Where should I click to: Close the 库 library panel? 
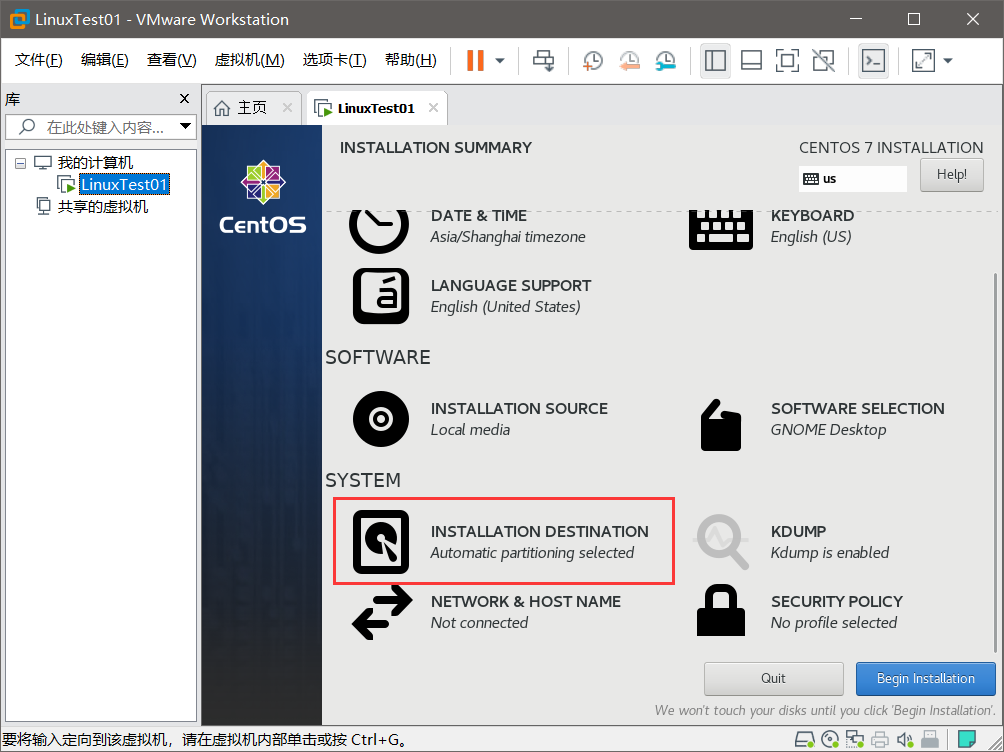[184, 99]
